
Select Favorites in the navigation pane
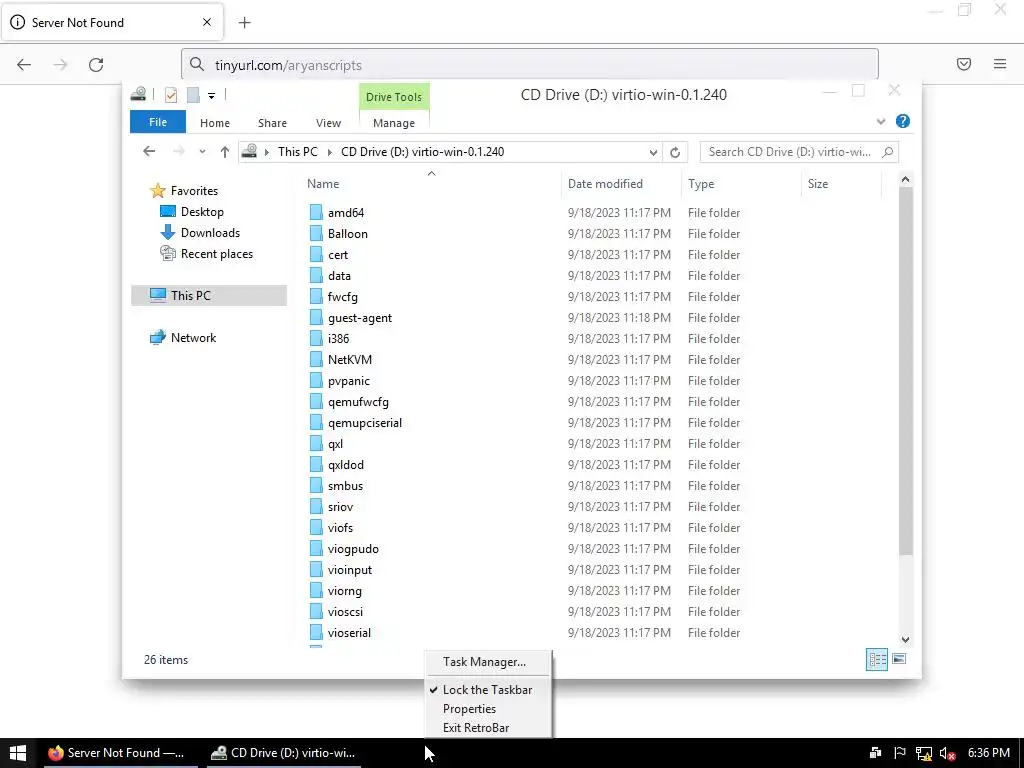pos(194,191)
